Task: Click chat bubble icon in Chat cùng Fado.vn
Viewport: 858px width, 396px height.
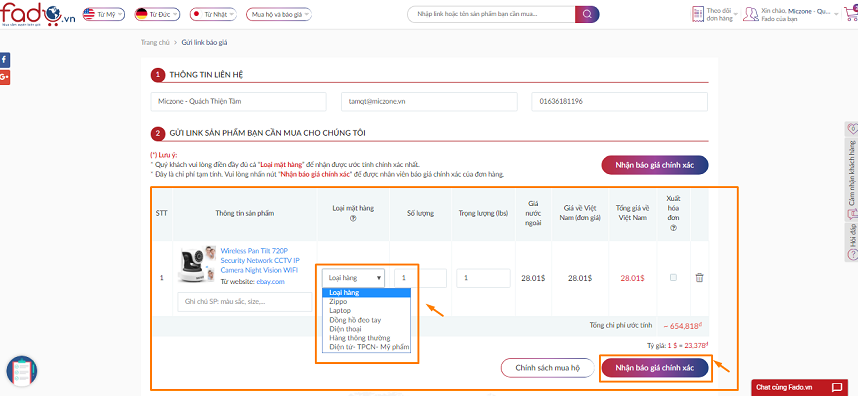Action: coord(836,387)
